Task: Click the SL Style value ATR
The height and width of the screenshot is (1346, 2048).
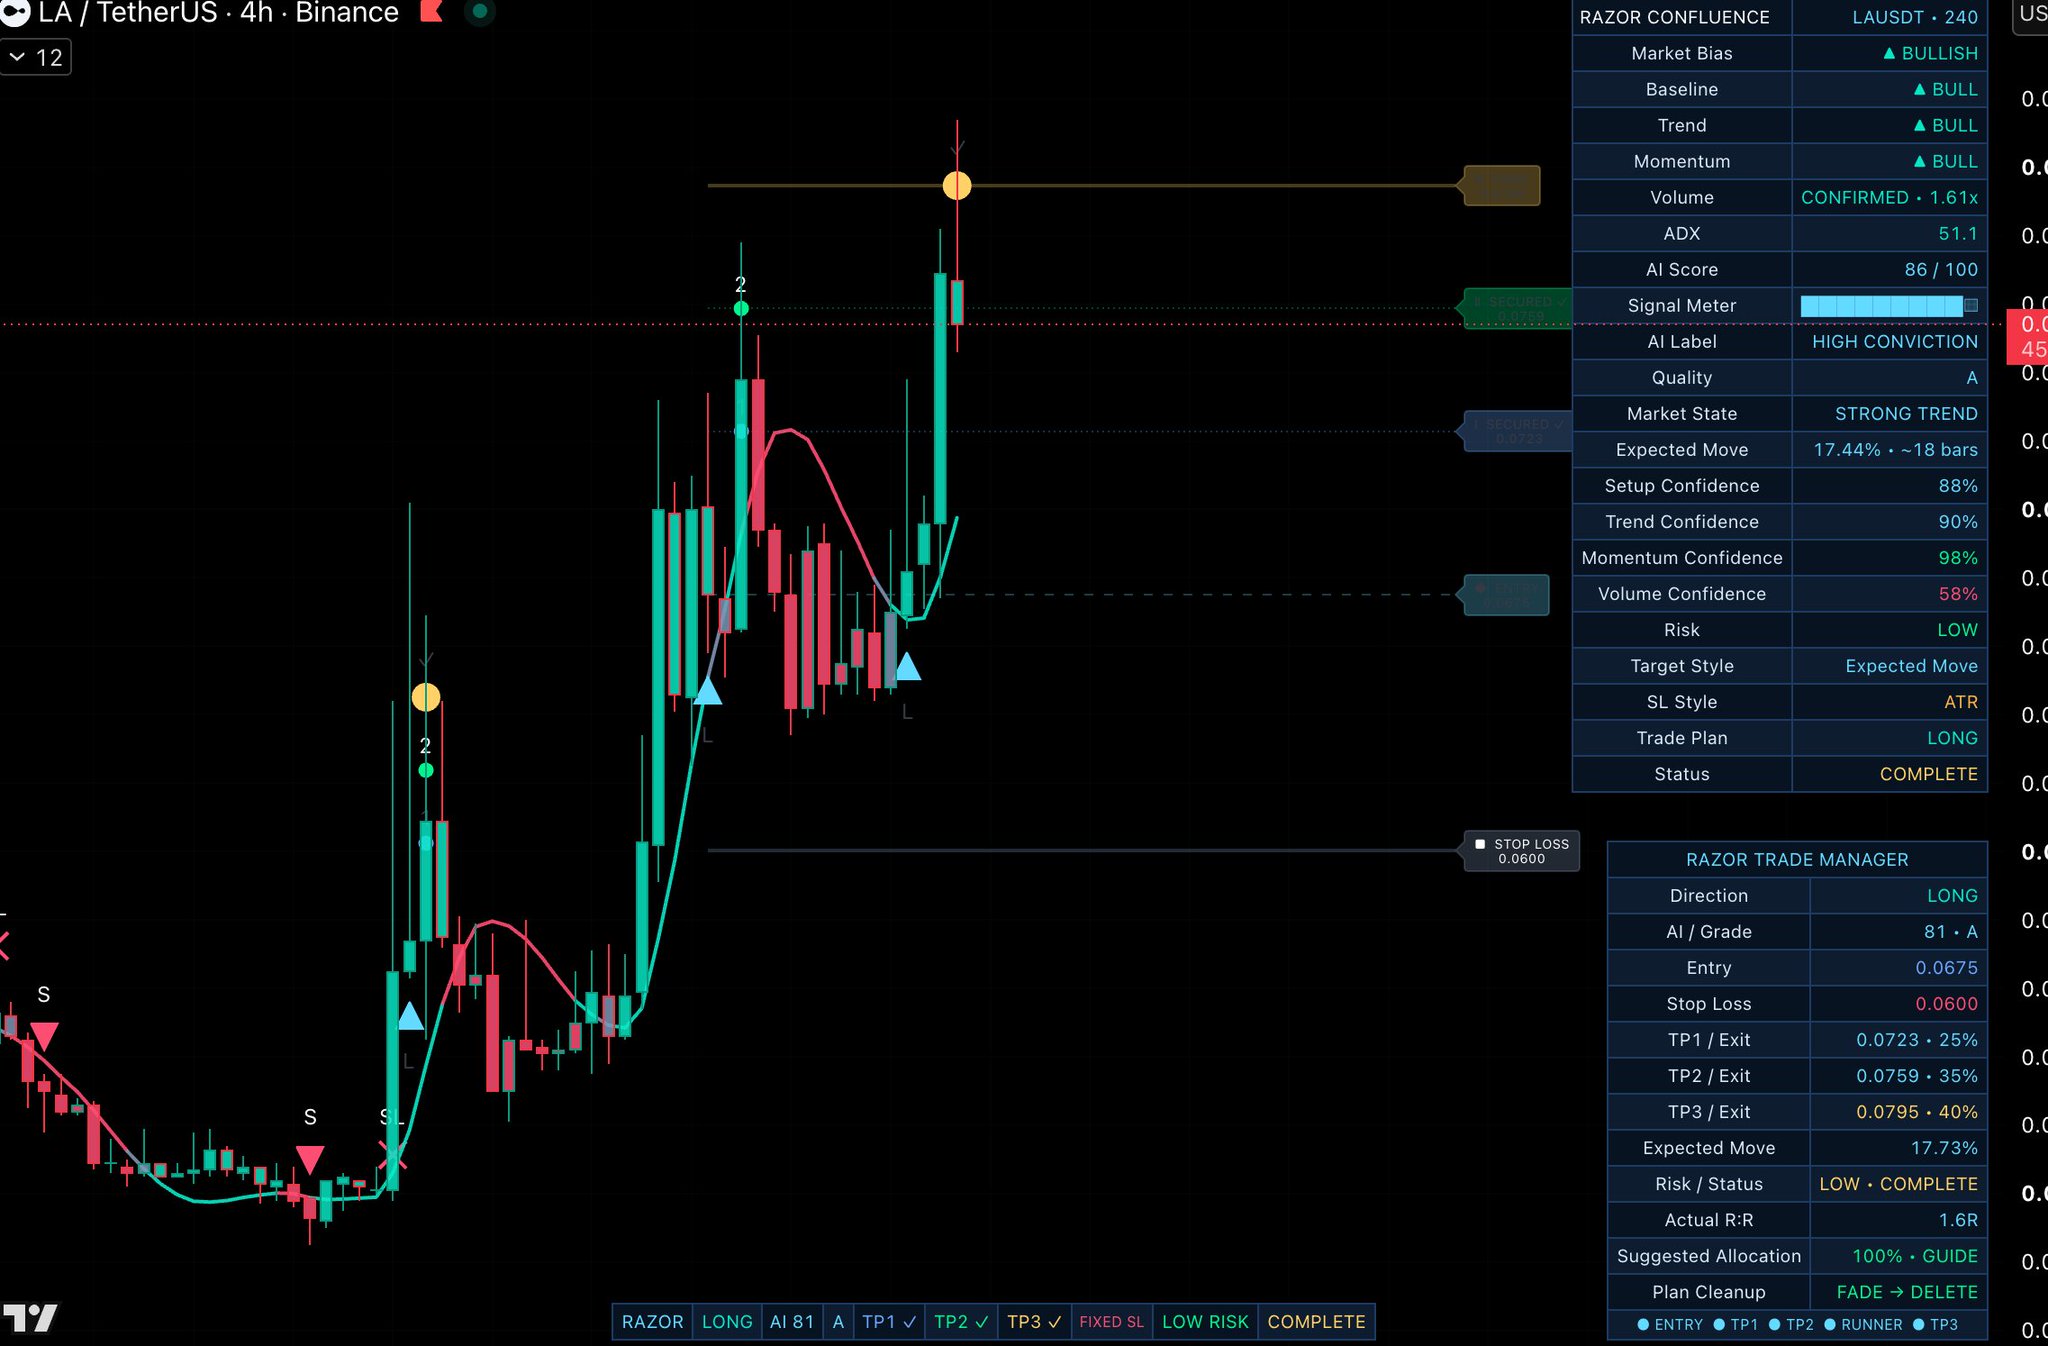Action: 1961,701
